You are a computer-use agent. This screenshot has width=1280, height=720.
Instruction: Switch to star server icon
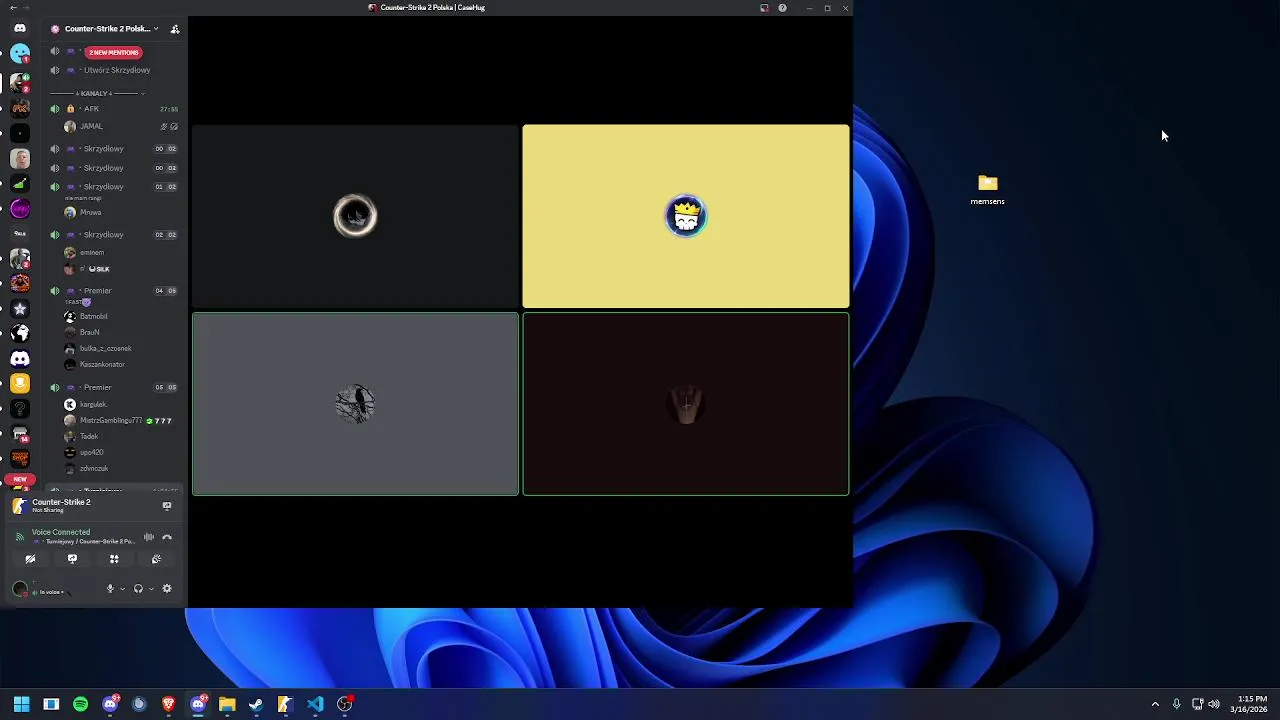19,309
